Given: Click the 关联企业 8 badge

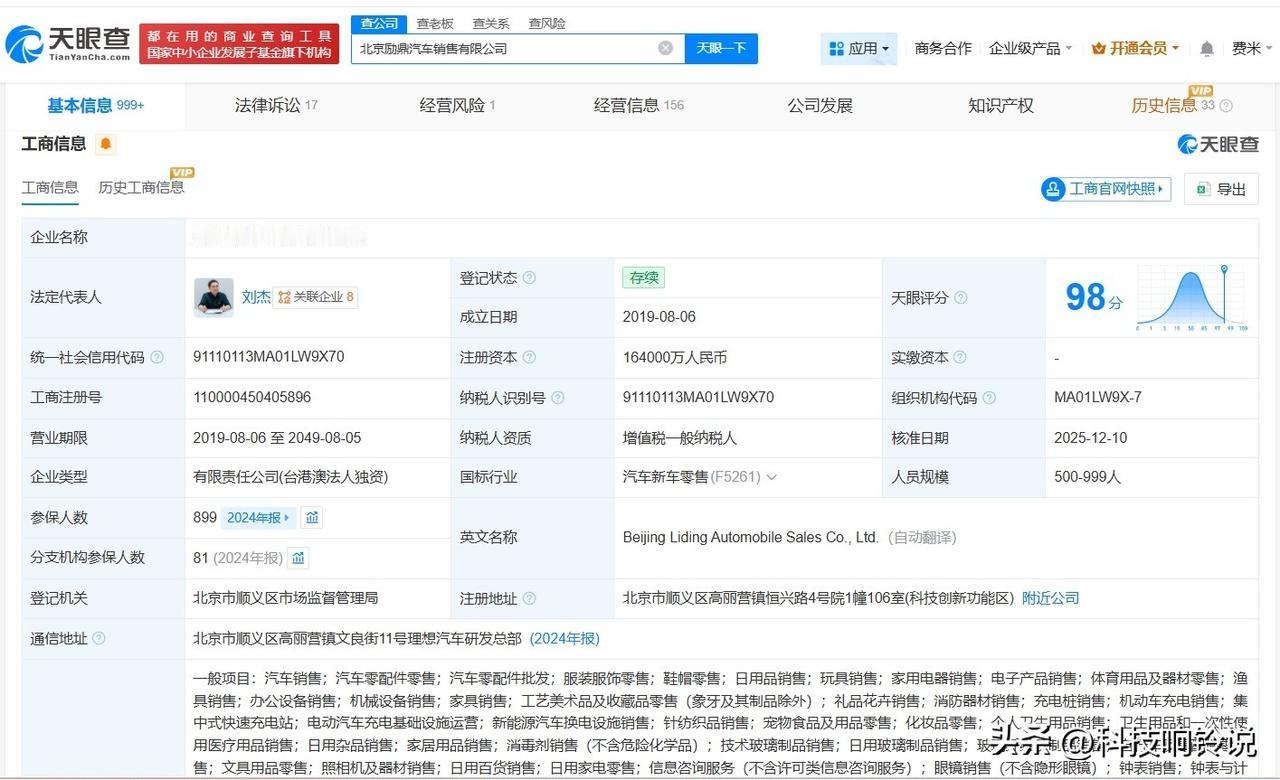Looking at the screenshot, I should click(x=316, y=297).
